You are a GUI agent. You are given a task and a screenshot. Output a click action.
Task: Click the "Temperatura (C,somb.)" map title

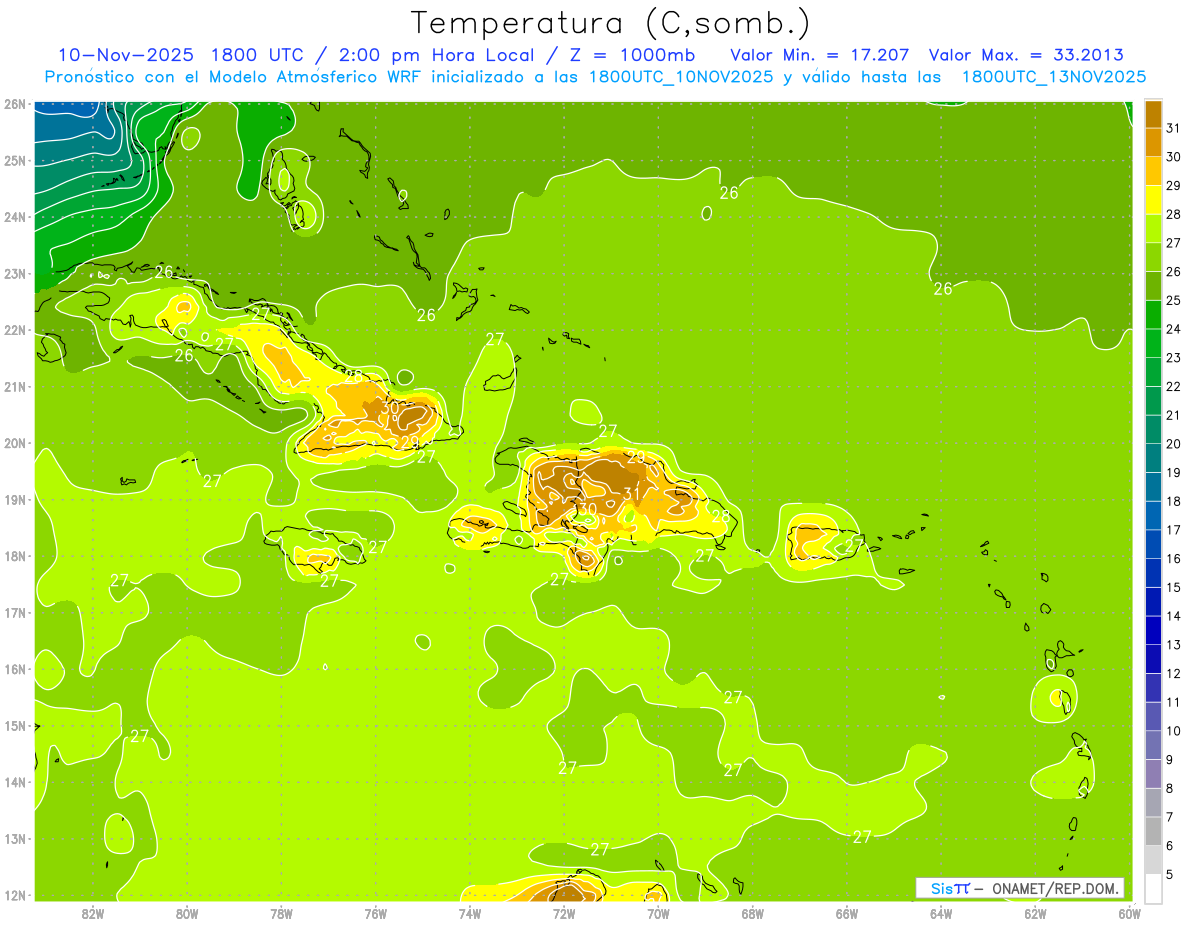(609, 24)
